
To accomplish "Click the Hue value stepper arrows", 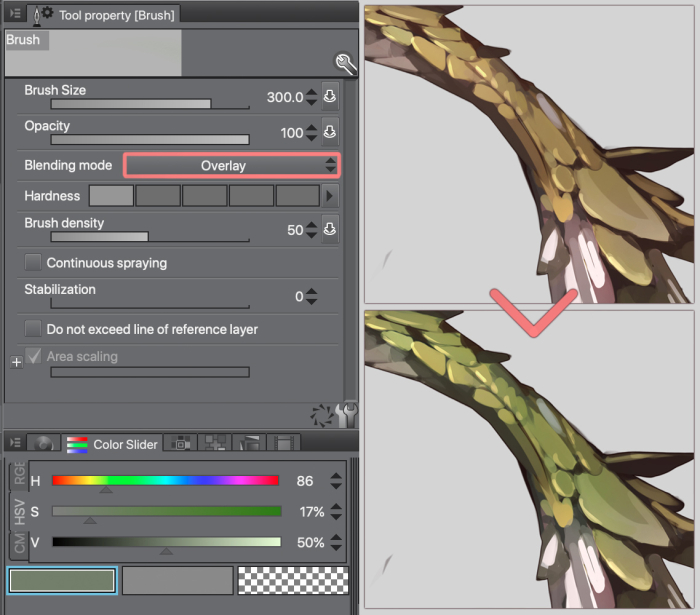I will (x=336, y=481).
